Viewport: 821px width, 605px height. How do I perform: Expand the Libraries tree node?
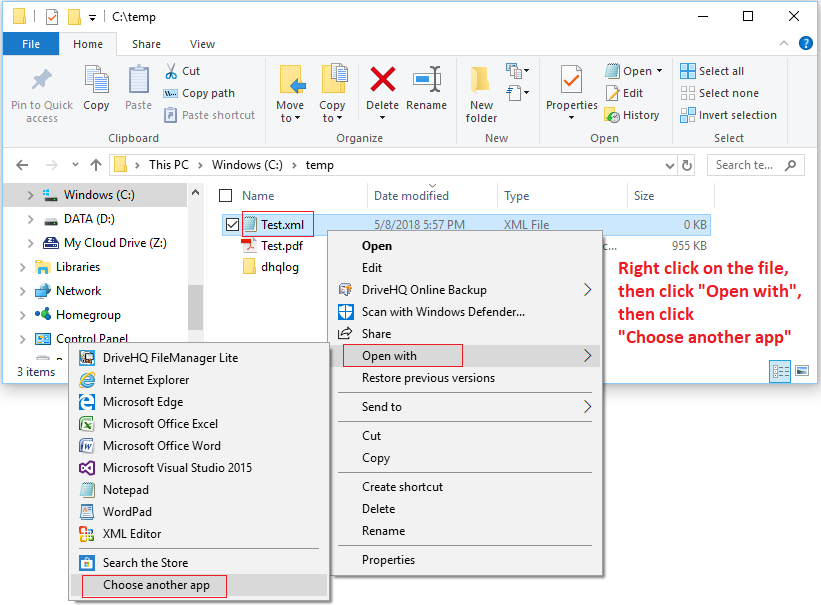(x=22, y=267)
